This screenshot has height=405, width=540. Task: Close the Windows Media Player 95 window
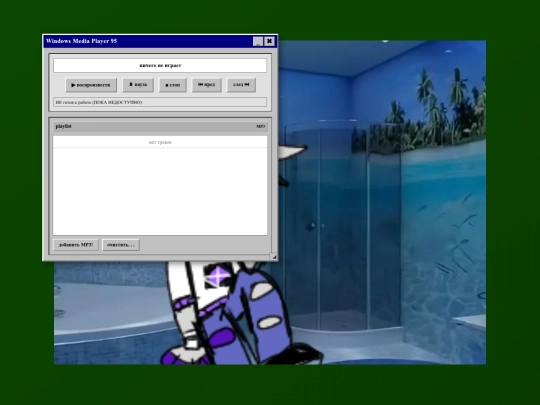tap(270, 41)
